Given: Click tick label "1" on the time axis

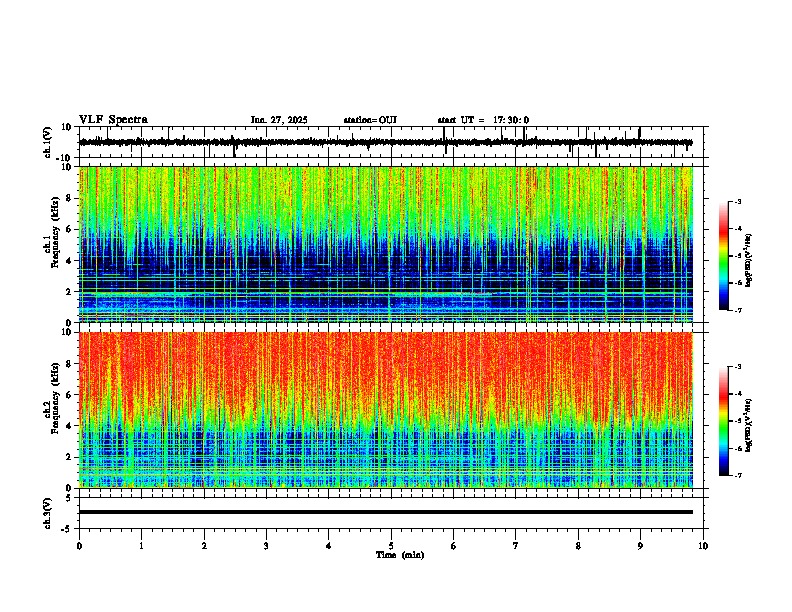Looking at the screenshot, I should pos(141,546).
